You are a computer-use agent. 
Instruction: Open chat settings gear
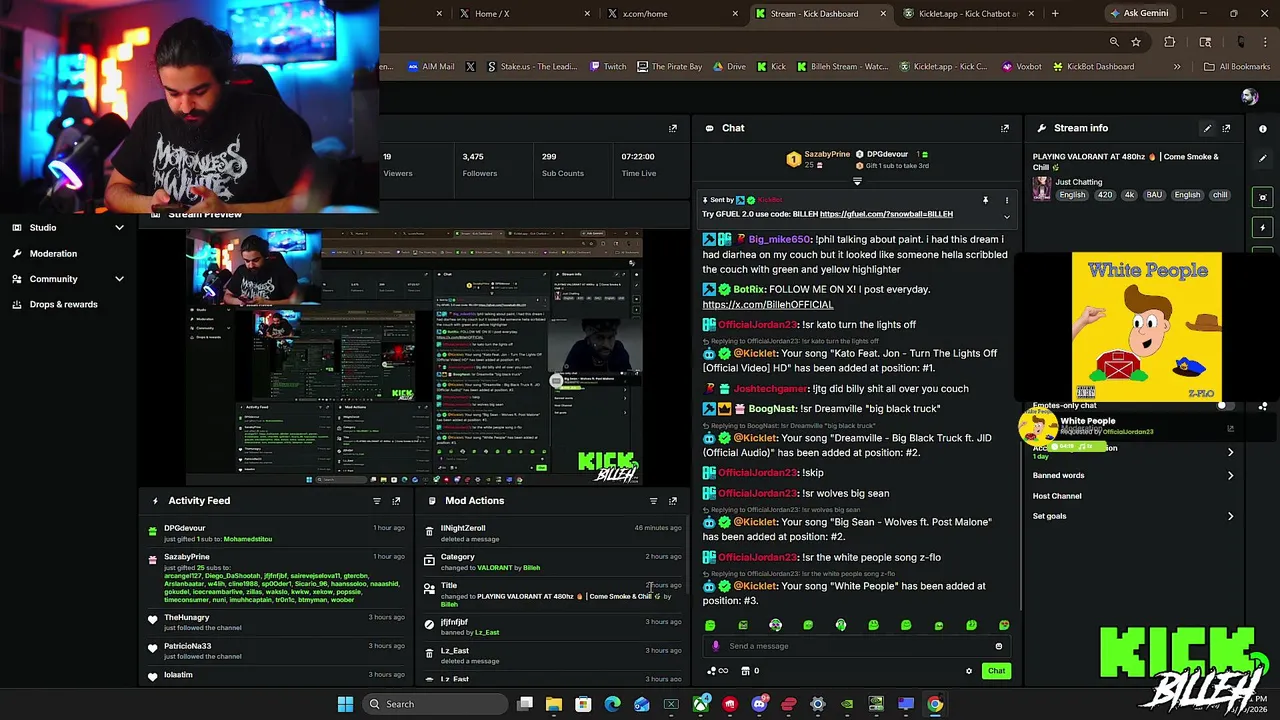point(968,671)
